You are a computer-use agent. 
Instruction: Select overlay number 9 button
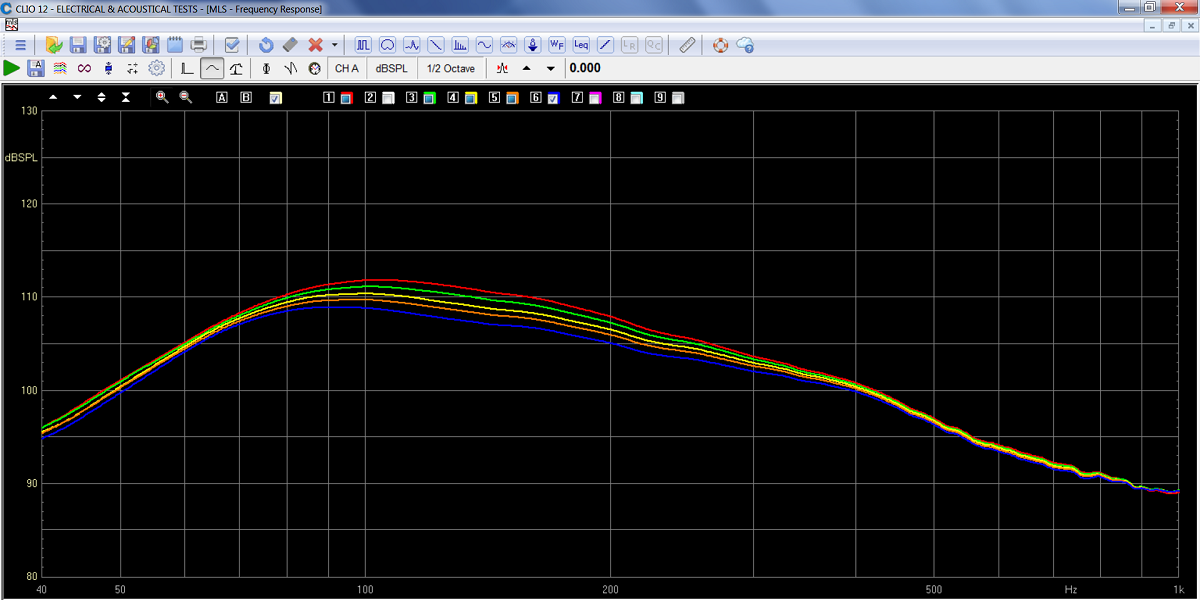click(x=660, y=97)
